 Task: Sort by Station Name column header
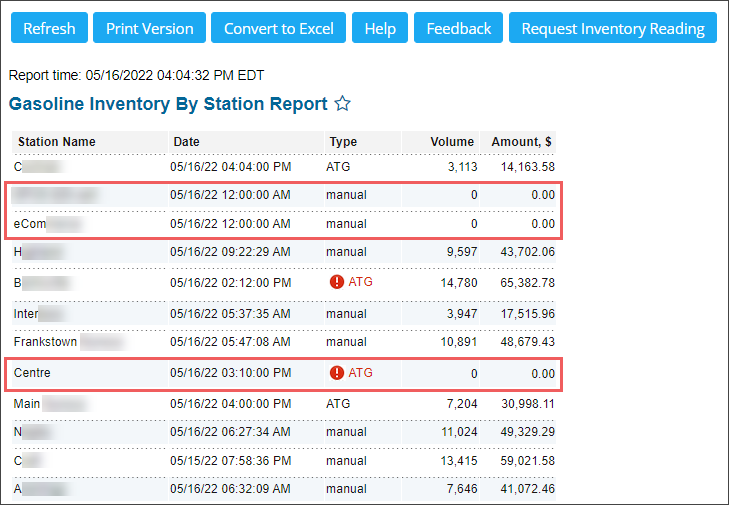(x=57, y=142)
